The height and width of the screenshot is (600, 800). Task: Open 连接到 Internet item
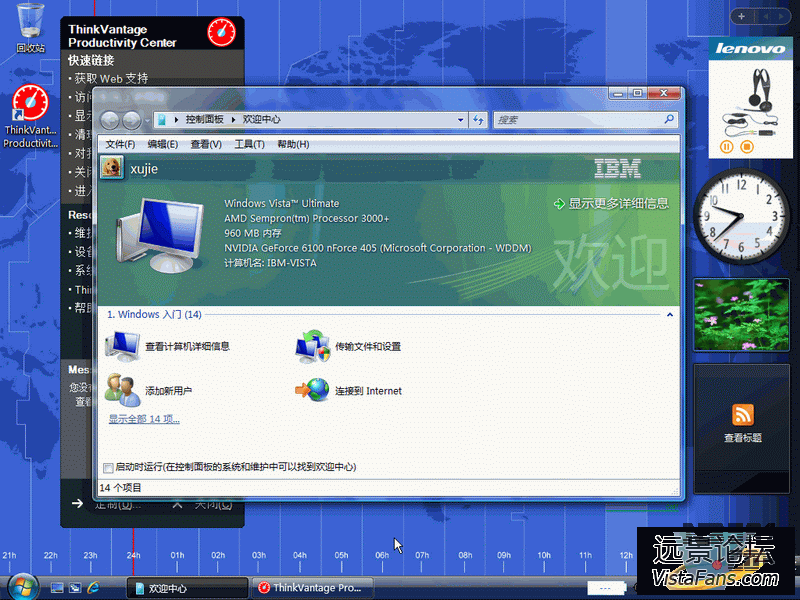tap(312, 390)
